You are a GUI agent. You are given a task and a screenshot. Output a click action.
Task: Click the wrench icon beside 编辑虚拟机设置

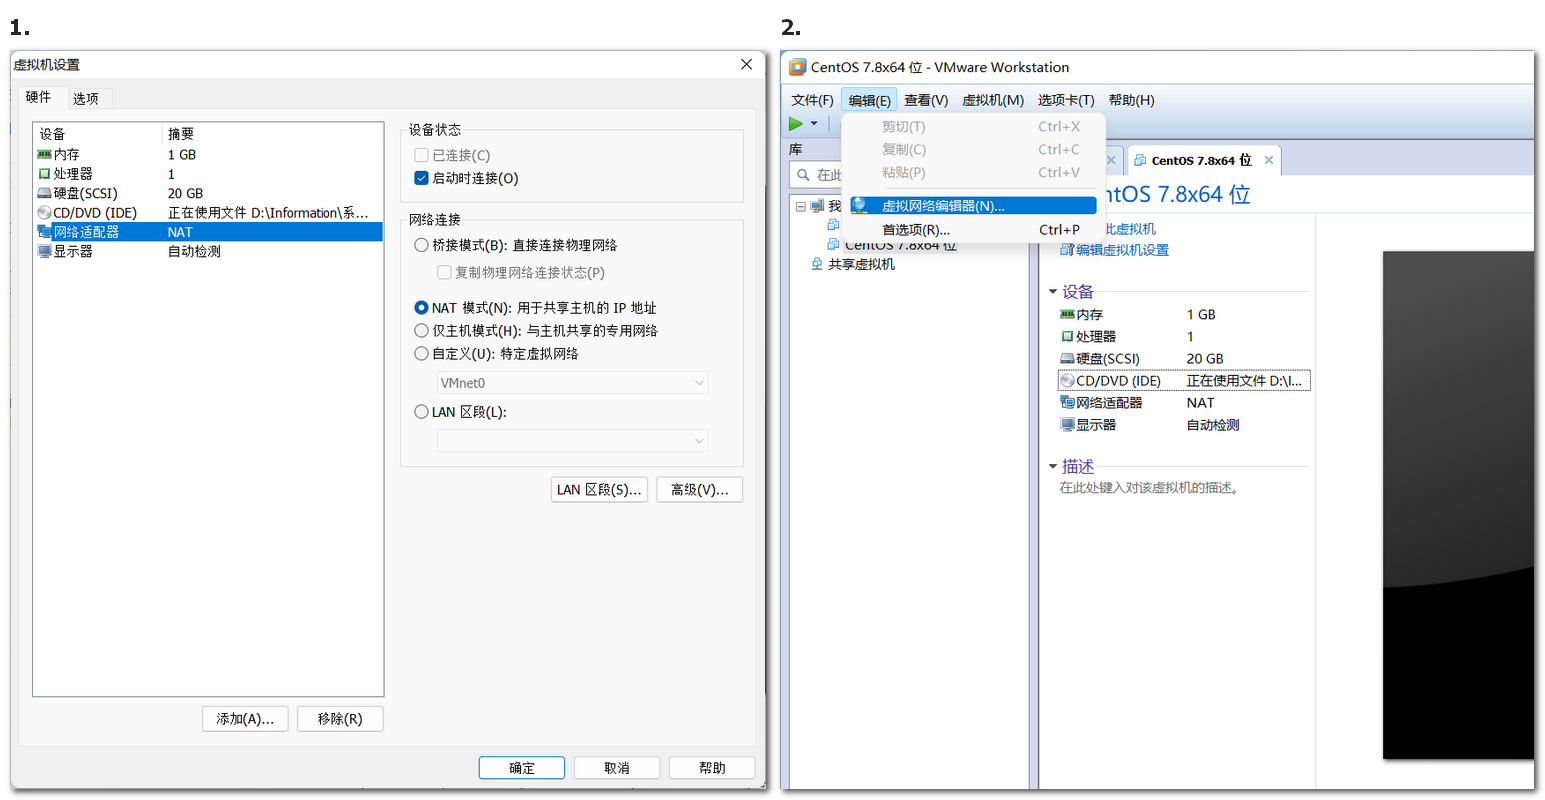click(1067, 250)
